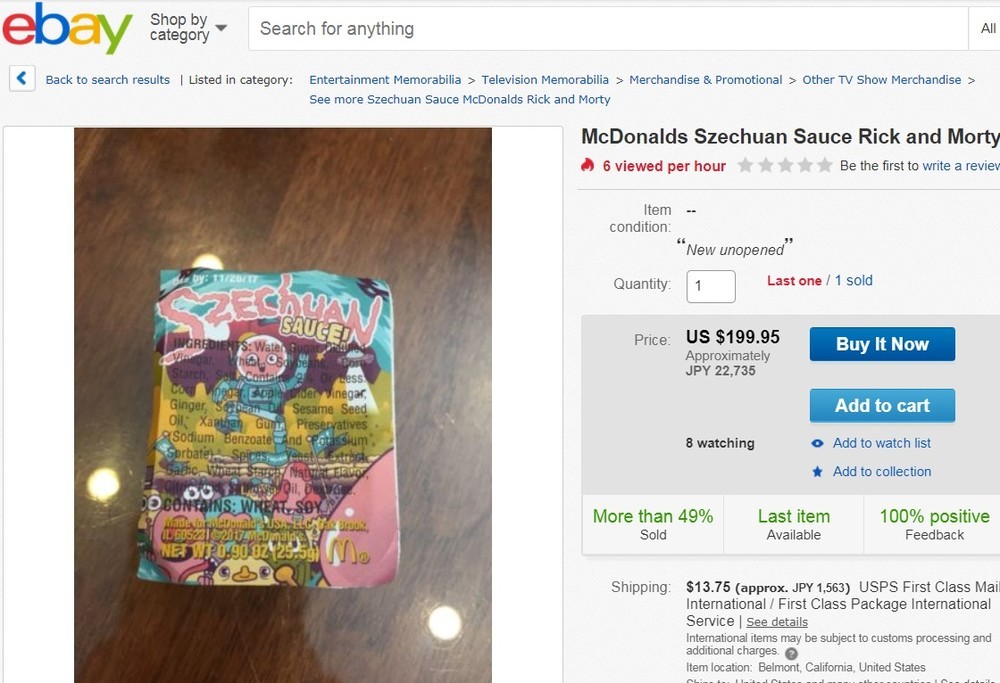
Task: Click the eBay logo
Action: [65, 28]
